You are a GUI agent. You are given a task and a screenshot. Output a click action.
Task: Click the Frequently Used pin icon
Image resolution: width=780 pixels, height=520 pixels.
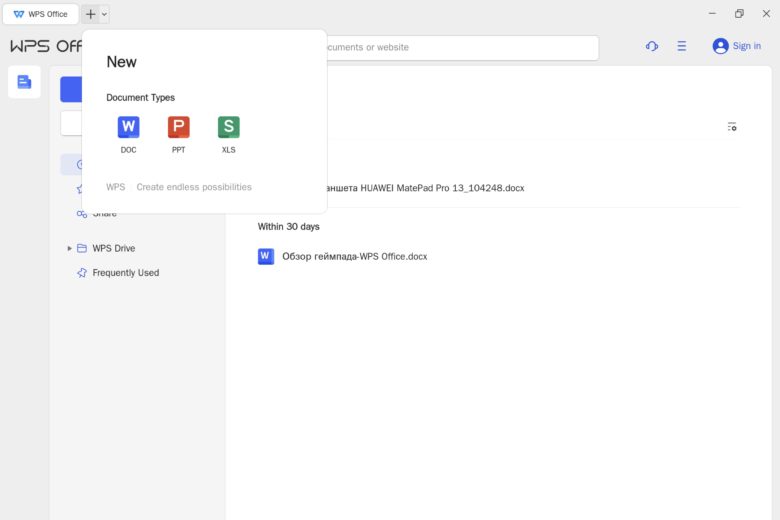coord(82,273)
